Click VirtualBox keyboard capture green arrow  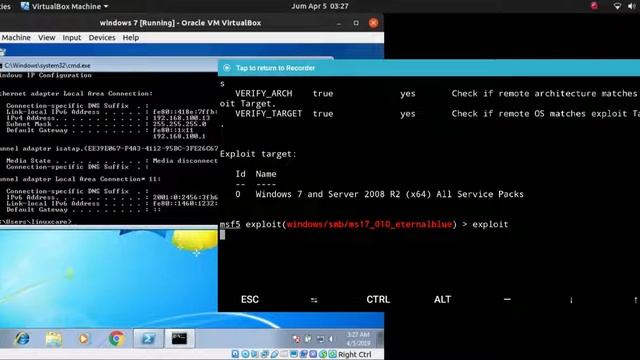(x=332, y=354)
